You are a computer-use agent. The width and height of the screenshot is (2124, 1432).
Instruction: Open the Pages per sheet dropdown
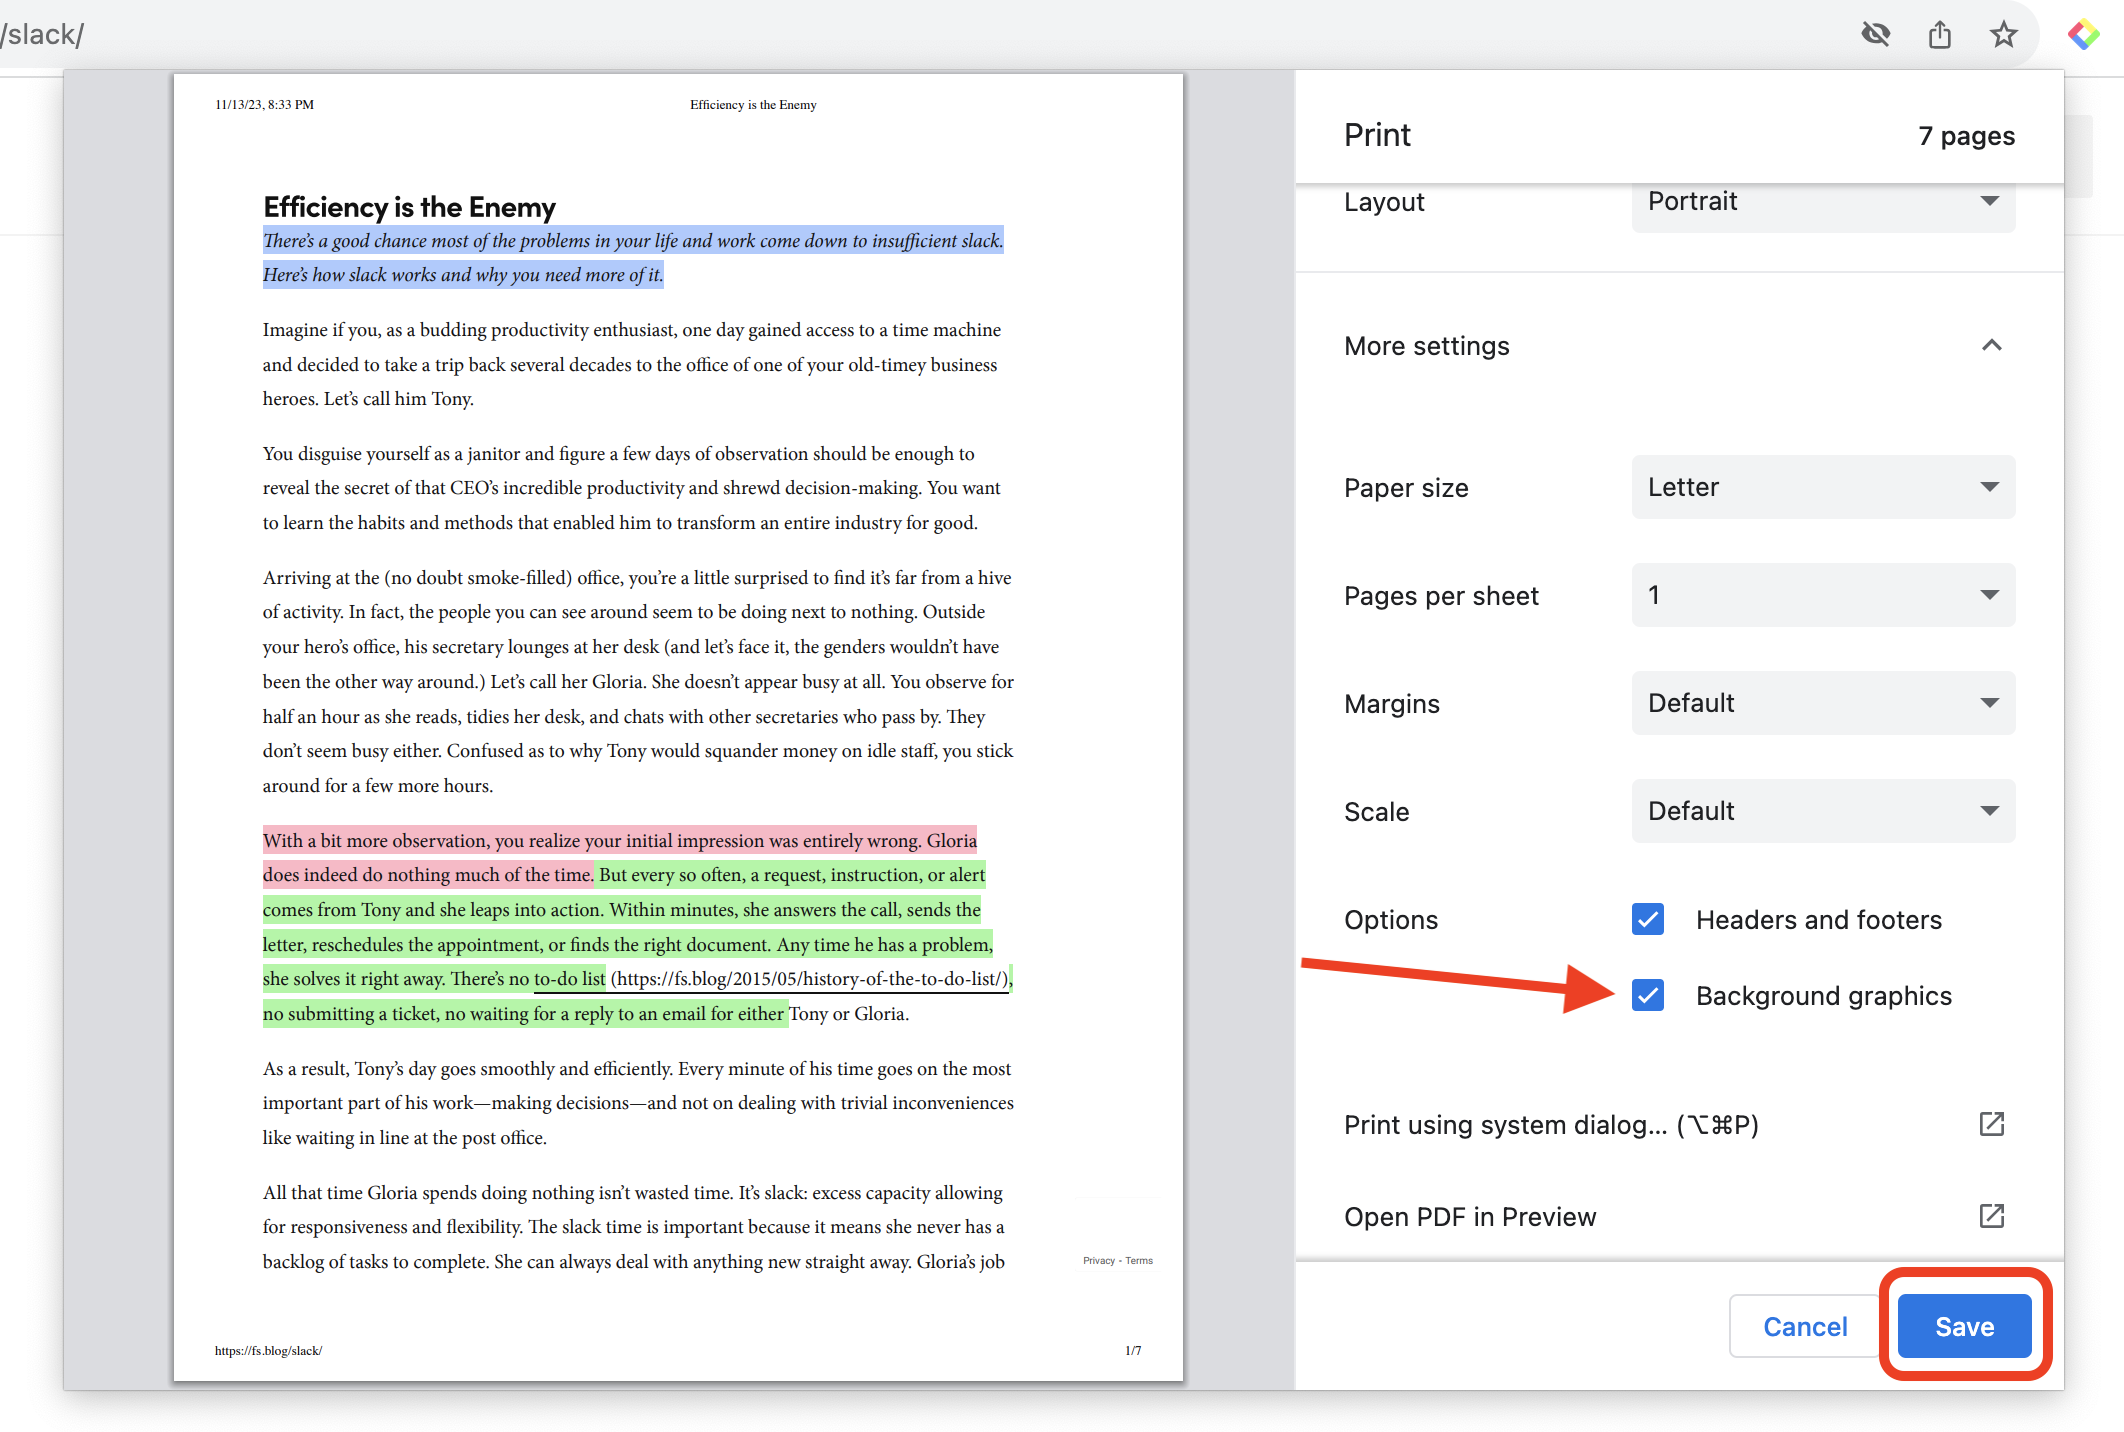[x=1823, y=595]
